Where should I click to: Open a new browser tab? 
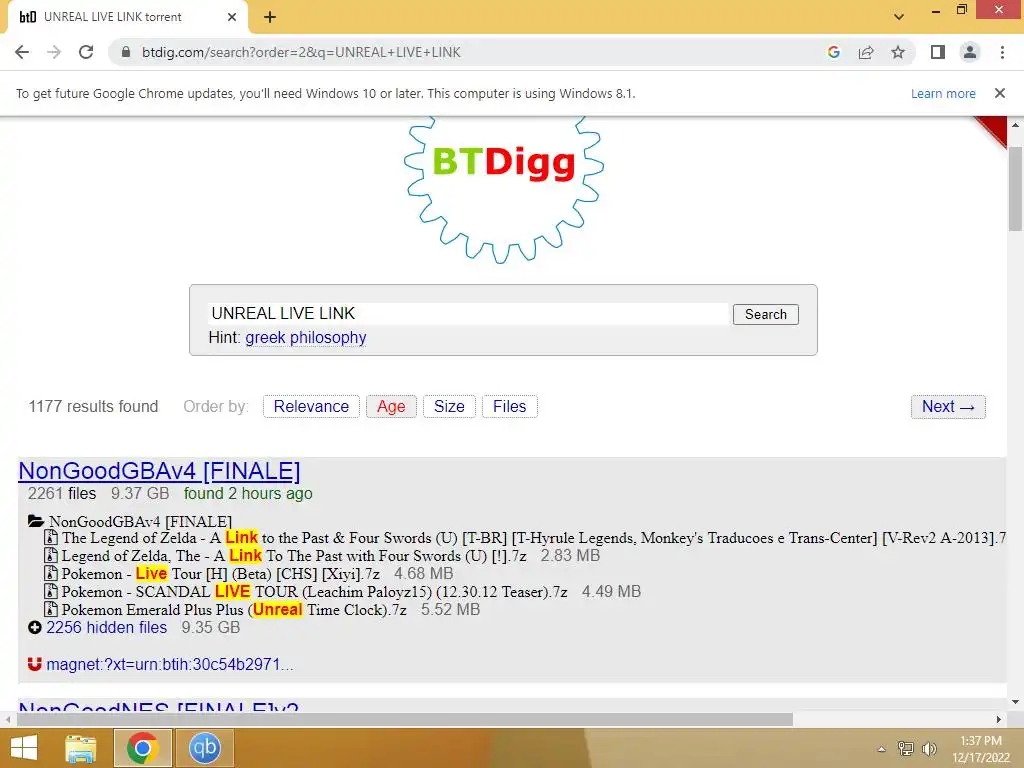270,17
